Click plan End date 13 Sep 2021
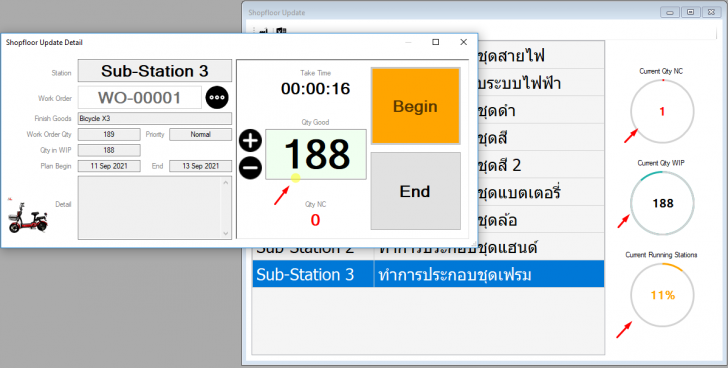The image size is (728, 368). pyautogui.click(x=201, y=166)
